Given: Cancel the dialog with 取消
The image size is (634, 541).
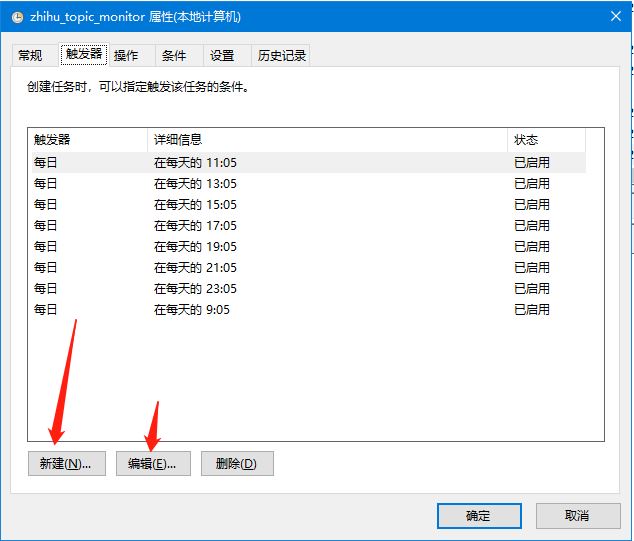Looking at the screenshot, I should [578, 516].
